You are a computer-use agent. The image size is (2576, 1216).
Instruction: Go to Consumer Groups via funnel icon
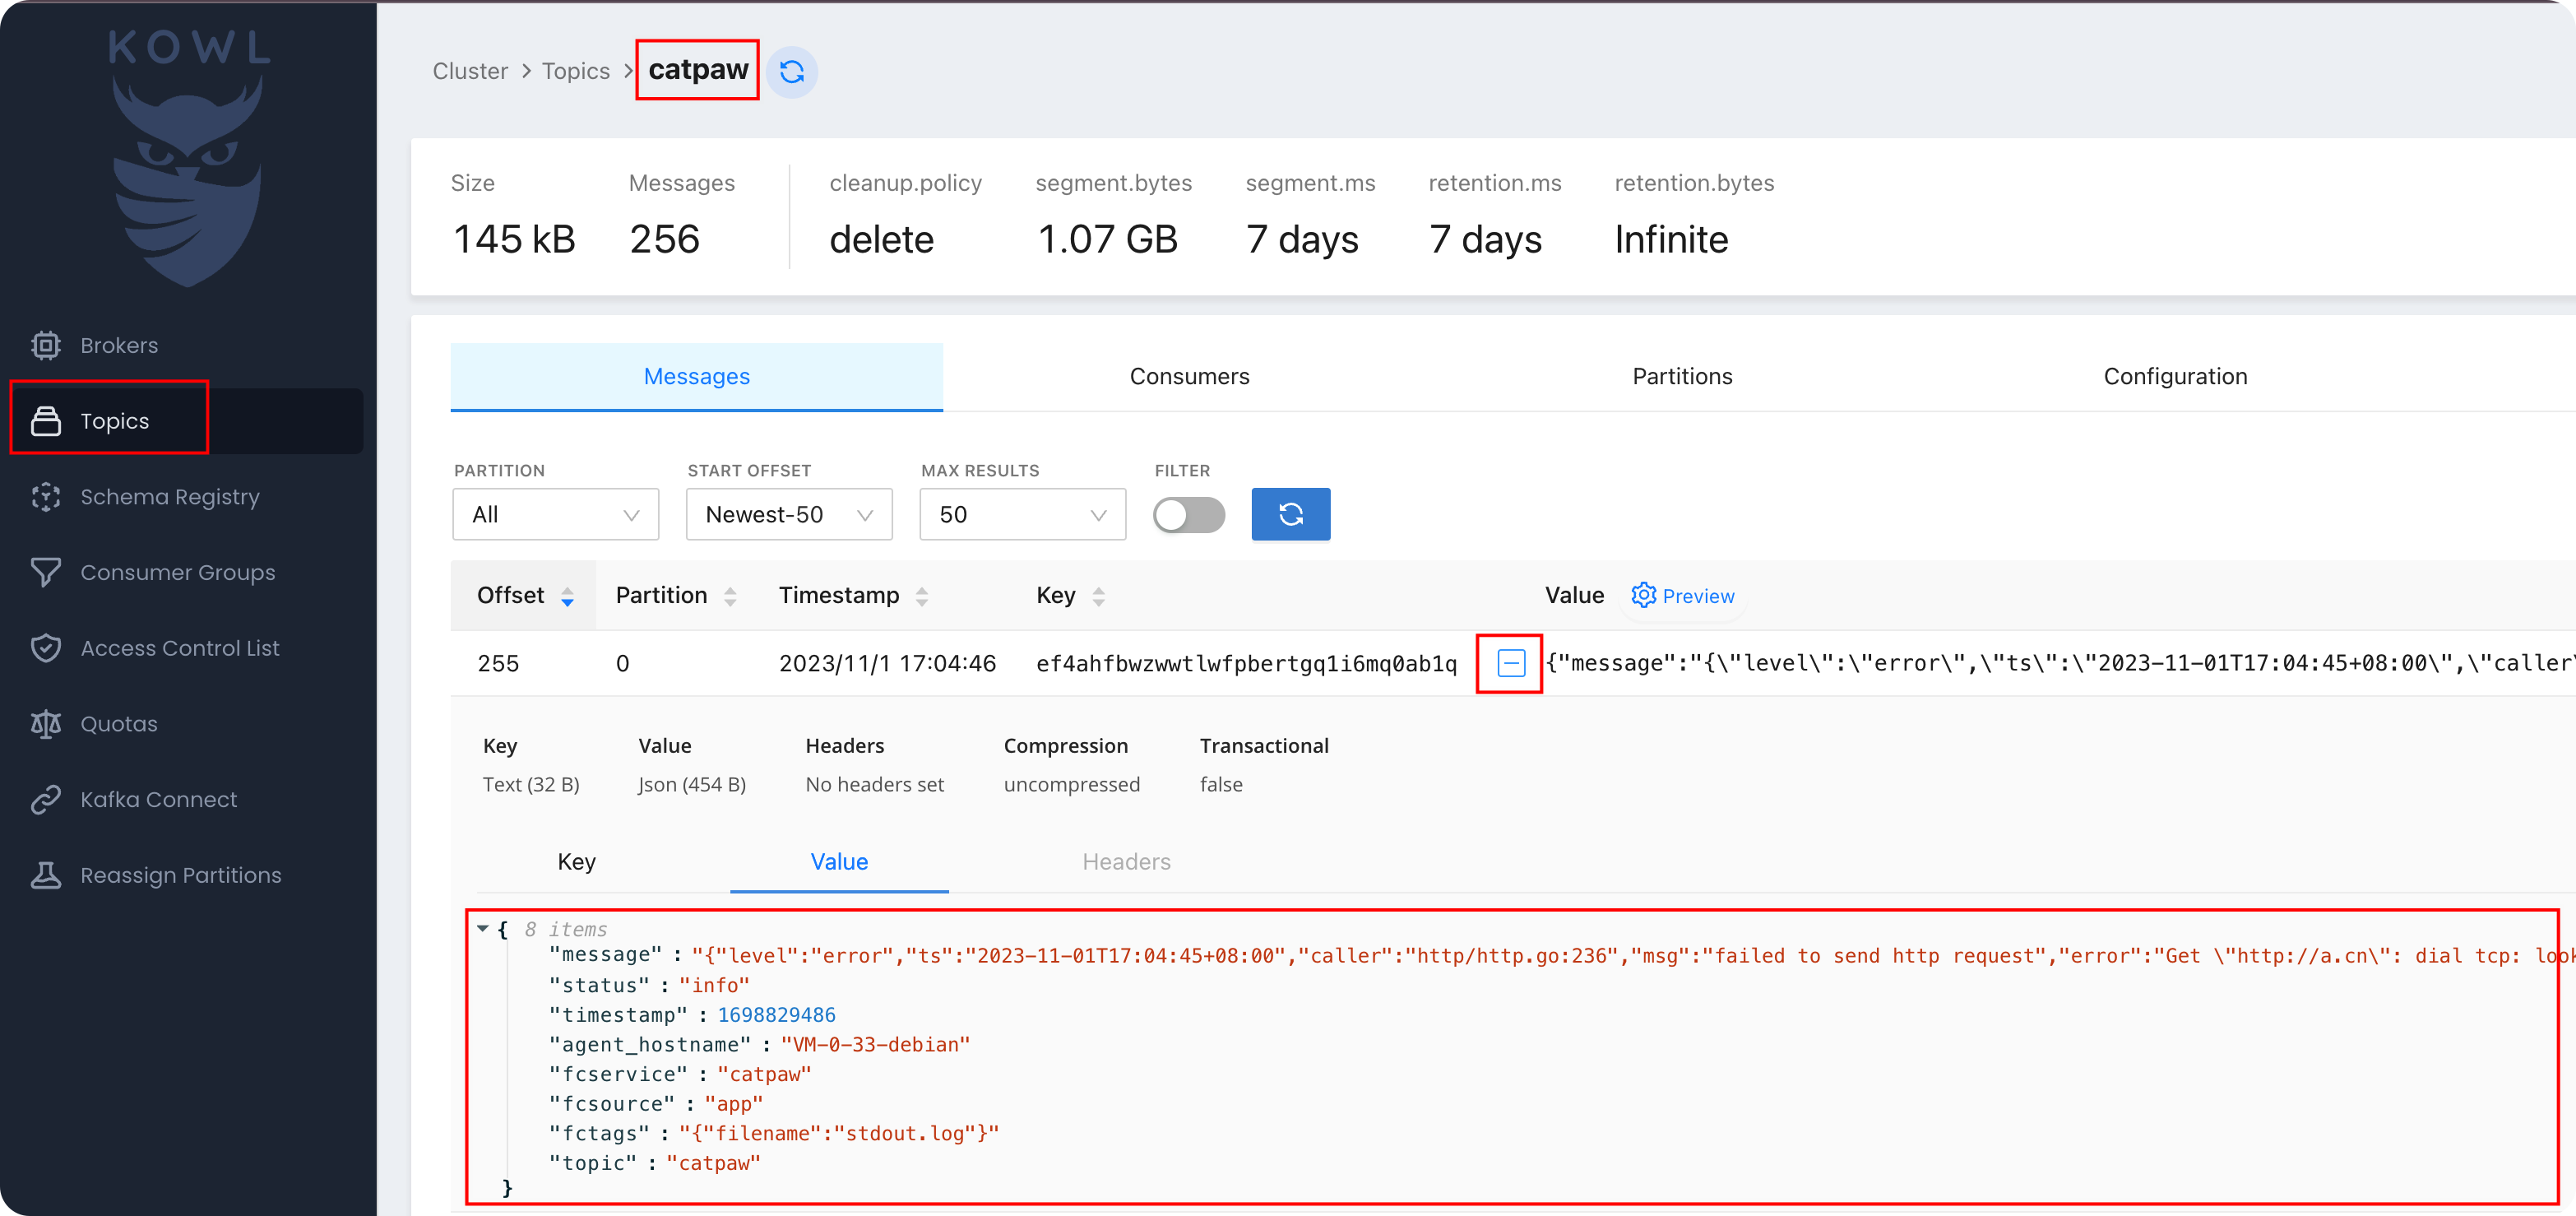[46, 572]
